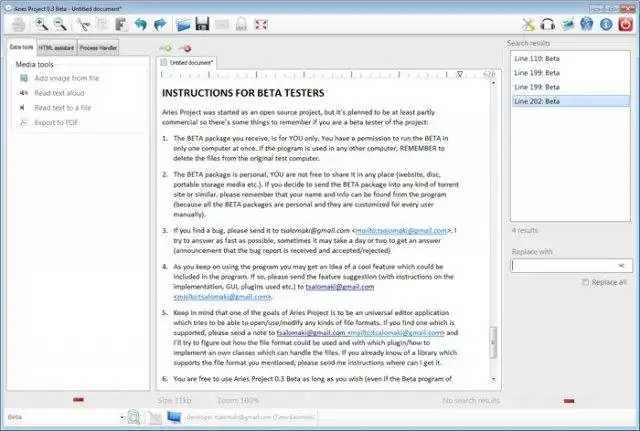Viewport: 640px width, 431px height.
Task: Open tsalomaki@gmail.com link in item 4
Action: (x=340, y=287)
